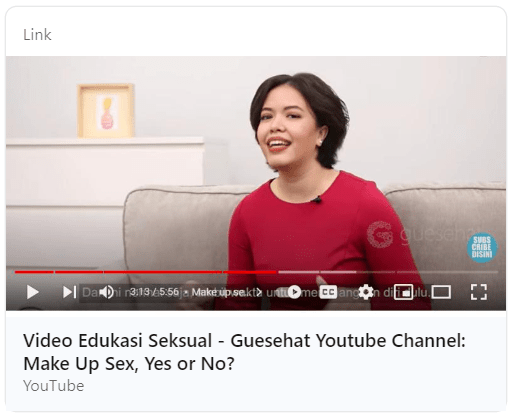Toggle autoplay switch in player controls
The width and height of the screenshot is (511, 415).
(289, 292)
